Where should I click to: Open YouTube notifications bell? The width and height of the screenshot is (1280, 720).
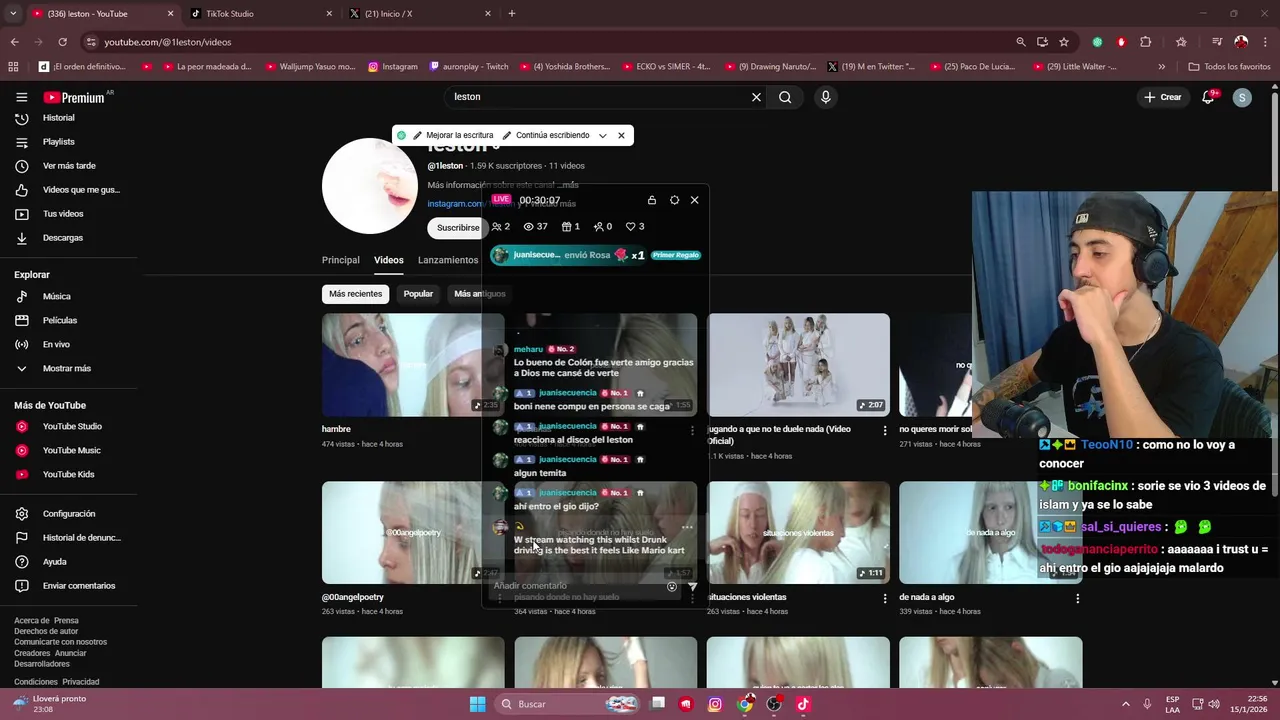coord(1208,97)
